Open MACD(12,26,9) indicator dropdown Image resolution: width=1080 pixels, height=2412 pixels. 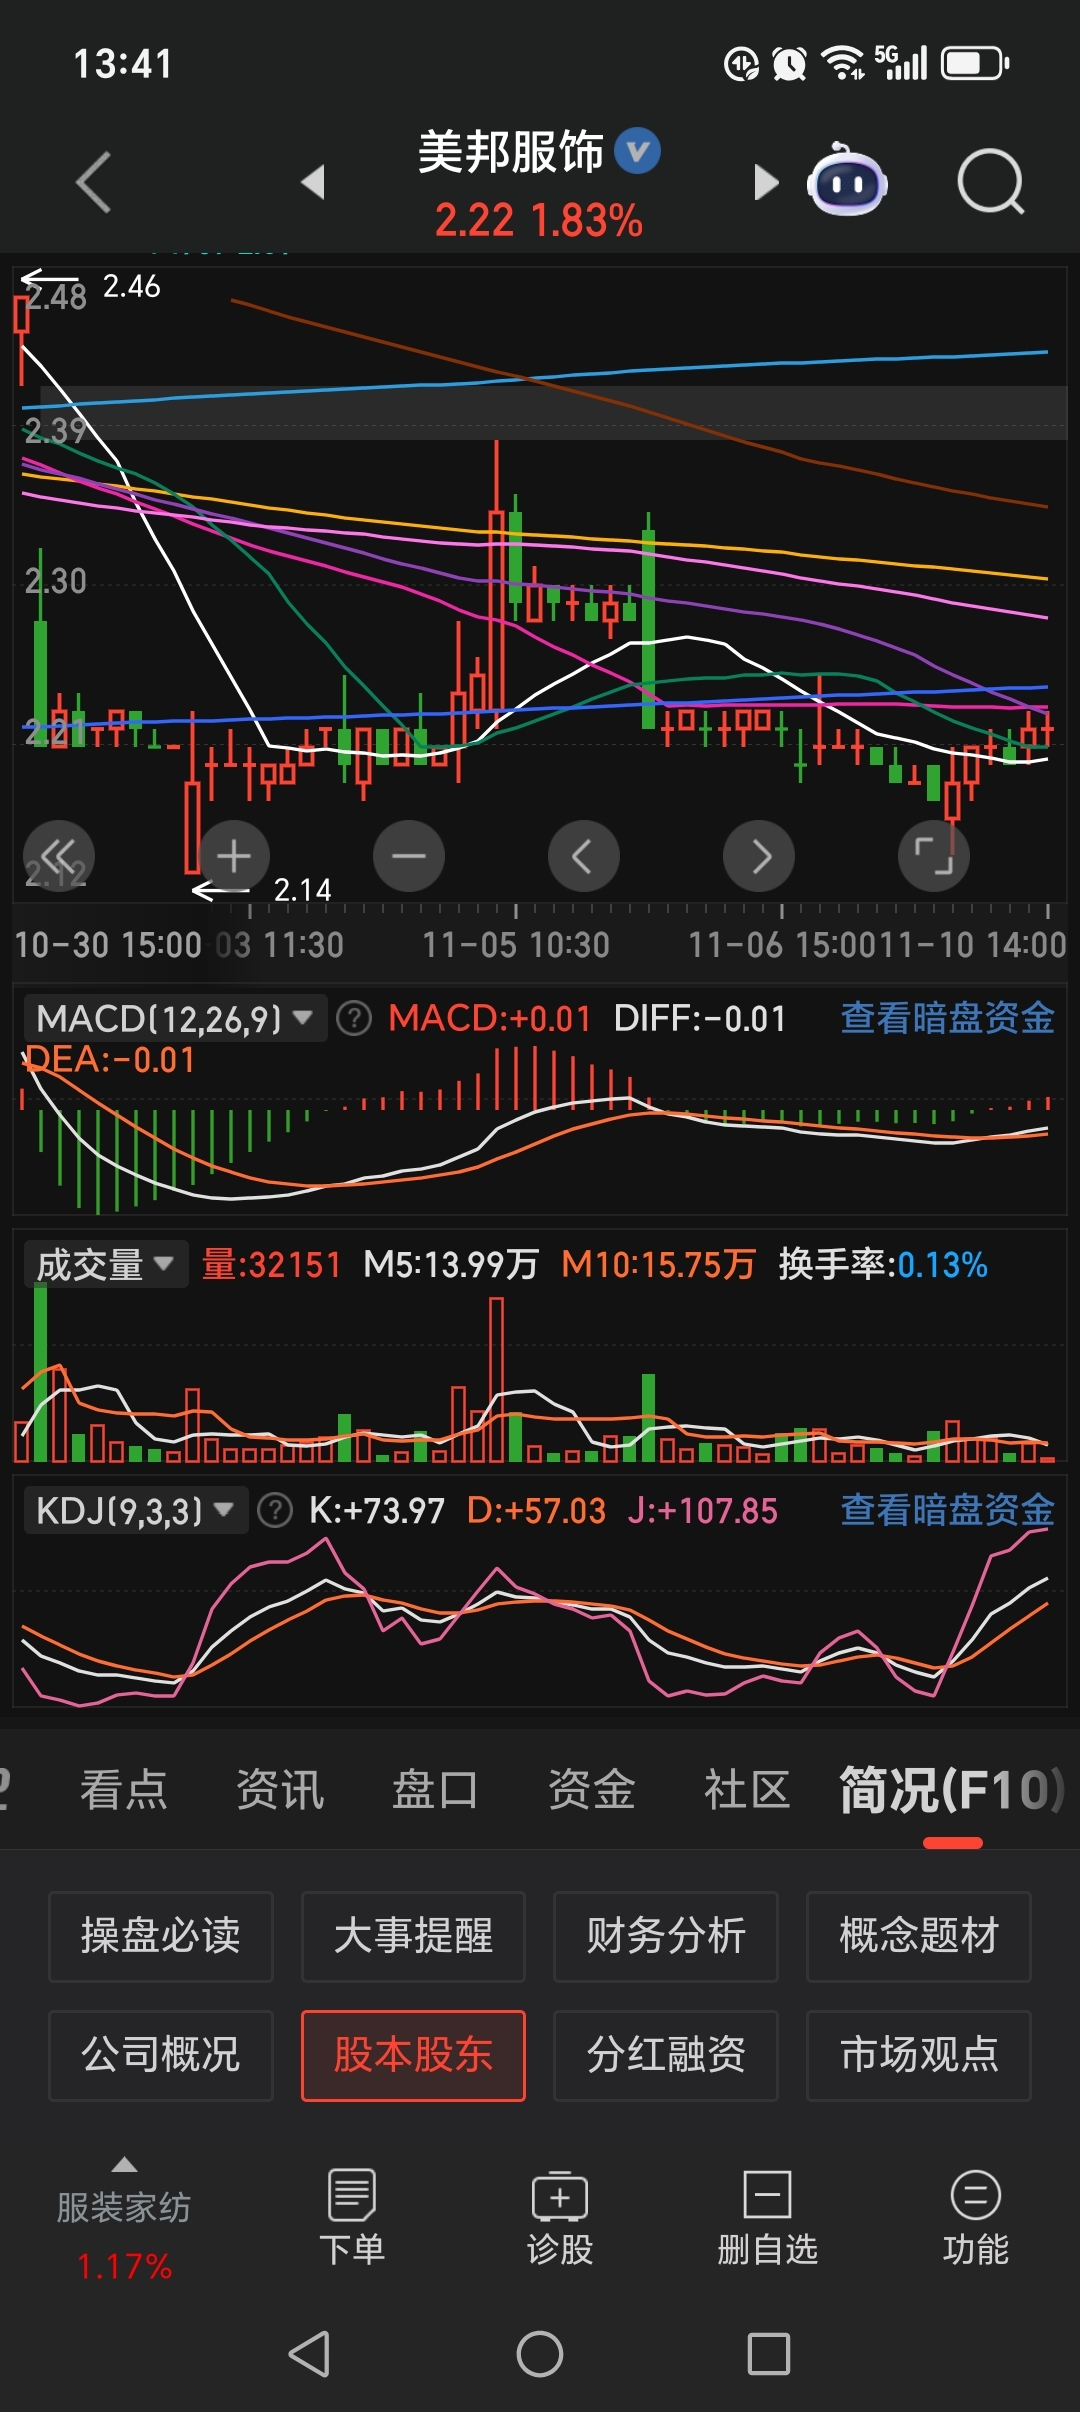(175, 1019)
